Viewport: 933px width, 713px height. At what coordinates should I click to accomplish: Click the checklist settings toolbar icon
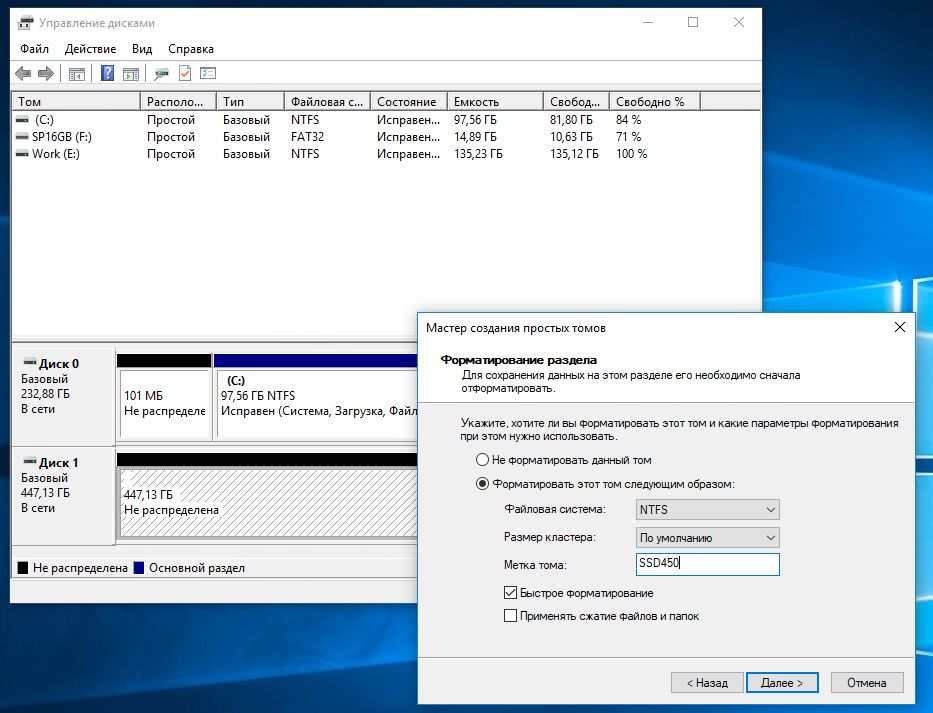click(x=208, y=74)
